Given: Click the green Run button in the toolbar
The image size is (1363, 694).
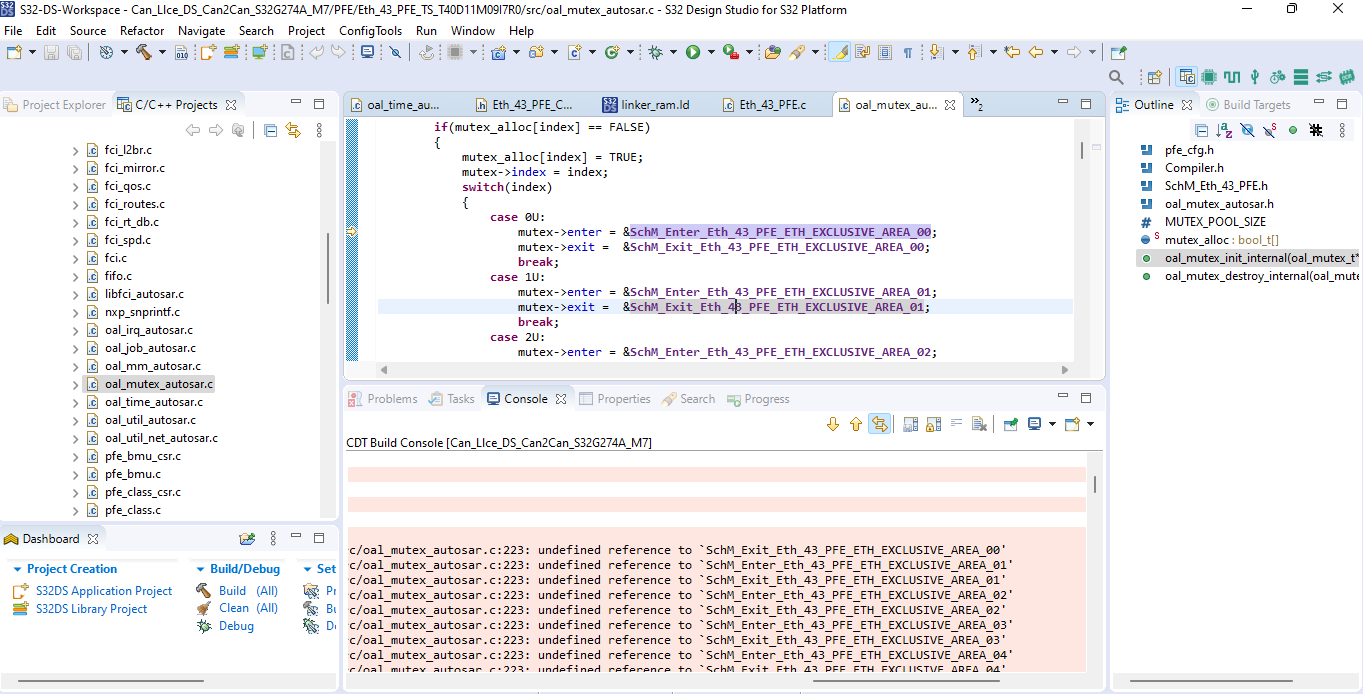Looking at the screenshot, I should [x=692, y=52].
